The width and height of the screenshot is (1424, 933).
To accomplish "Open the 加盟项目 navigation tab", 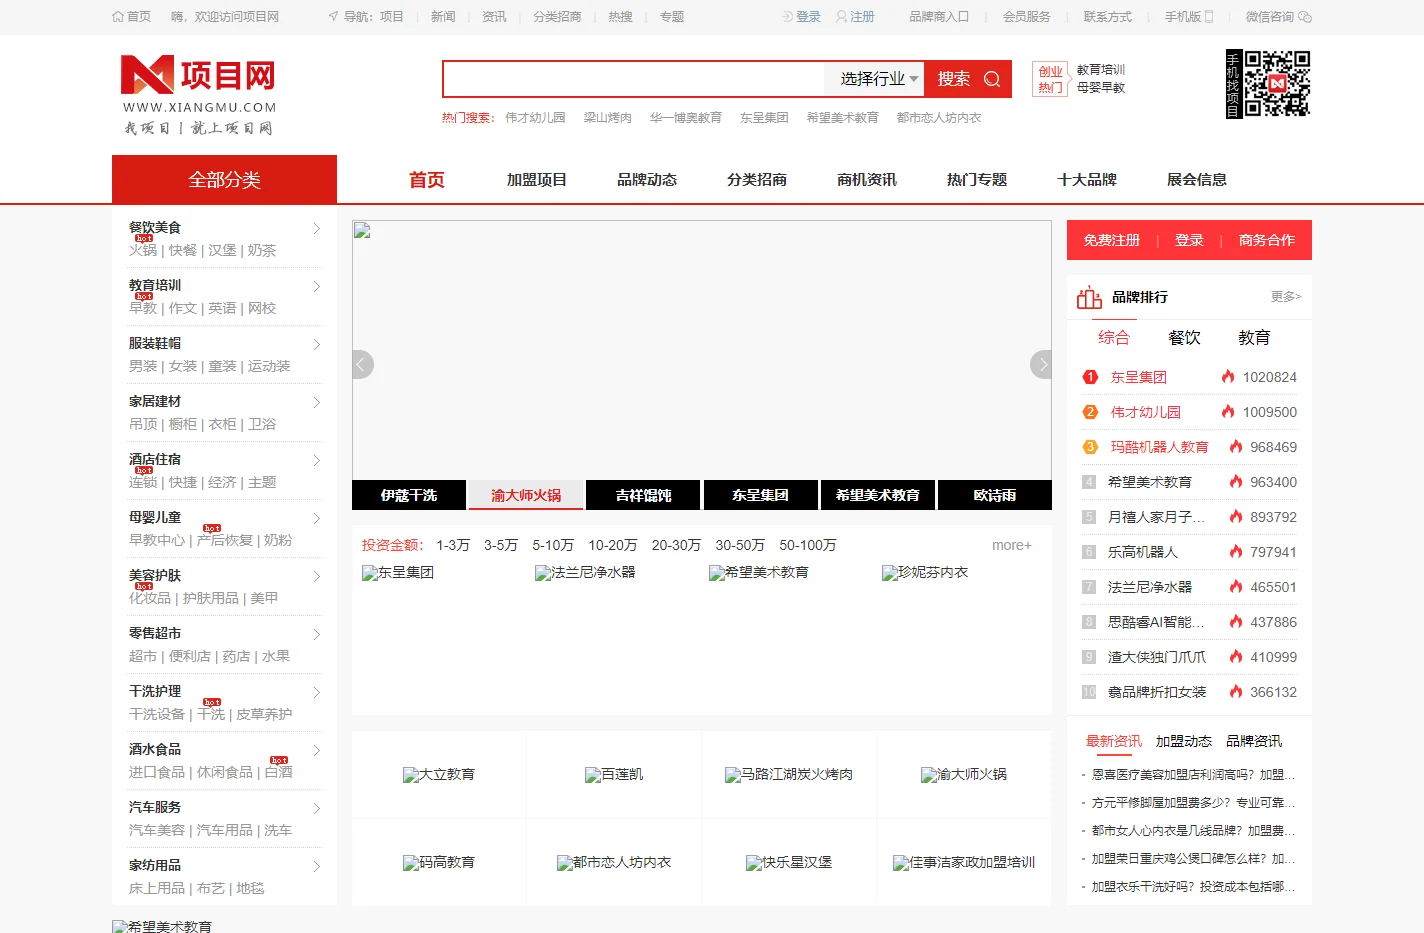I will (x=537, y=180).
